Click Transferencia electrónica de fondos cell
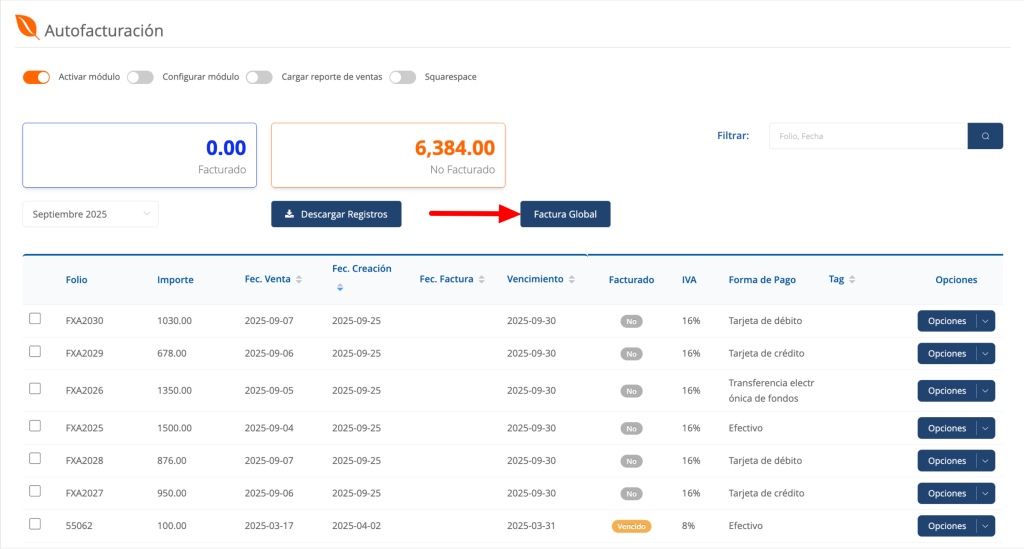1024x549 pixels. (771, 390)
